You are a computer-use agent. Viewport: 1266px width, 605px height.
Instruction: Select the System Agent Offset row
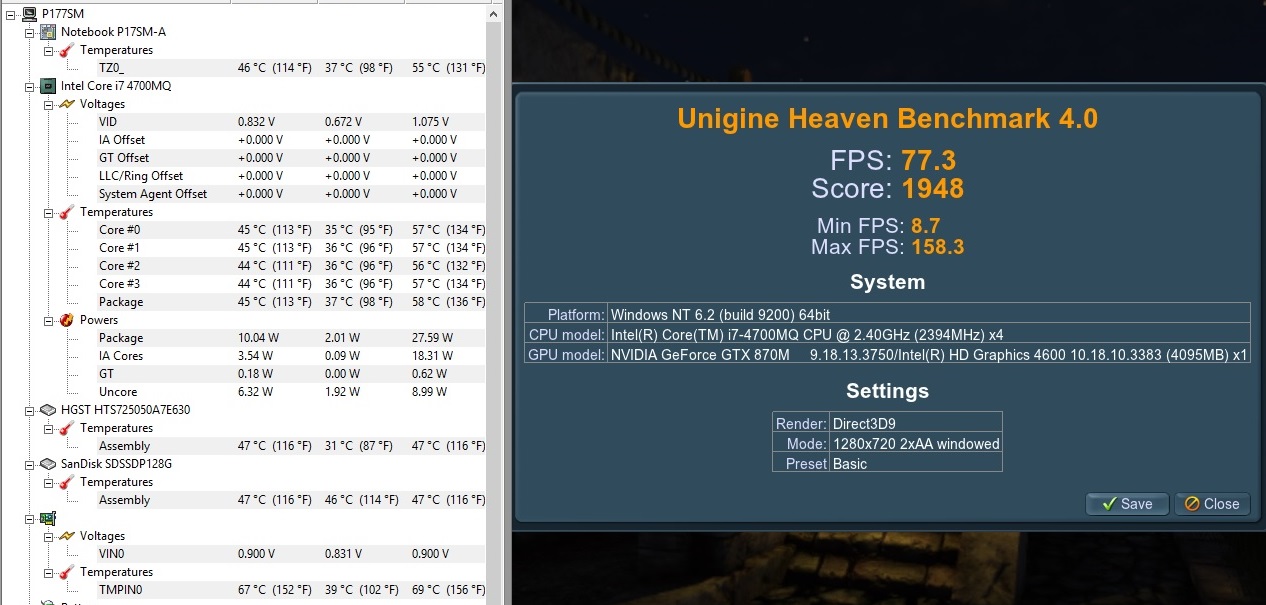click(290, 194)
